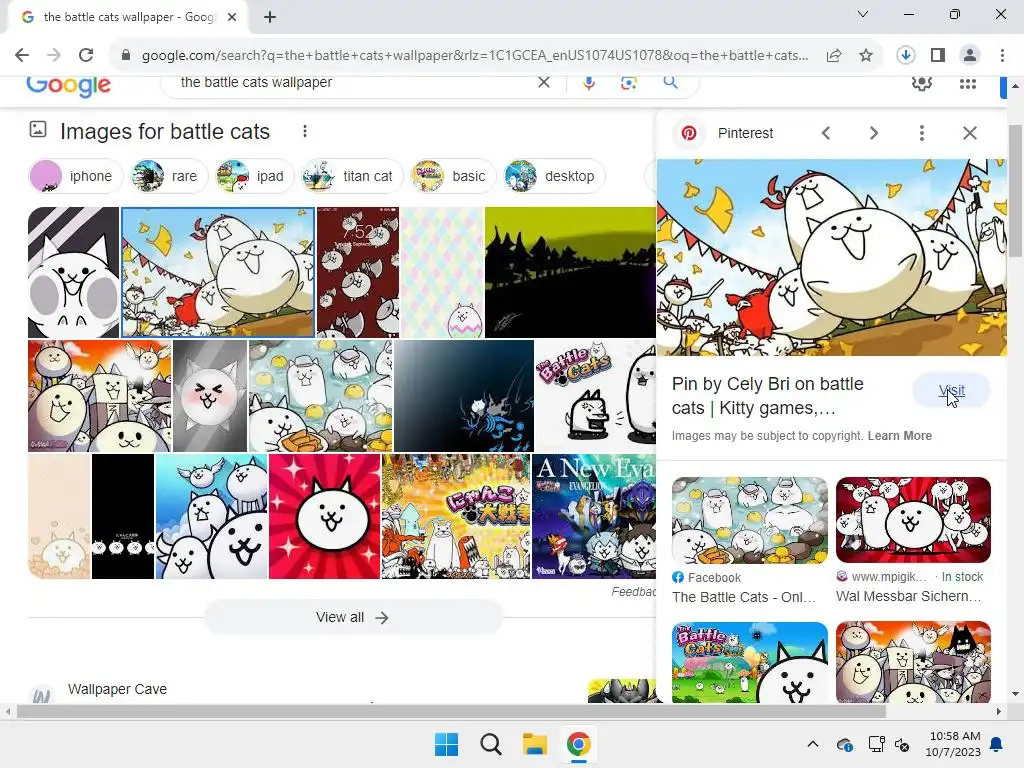Open options next to Images for battle cats
This screenshot has height=768, width=1024.
click(304, 131)
